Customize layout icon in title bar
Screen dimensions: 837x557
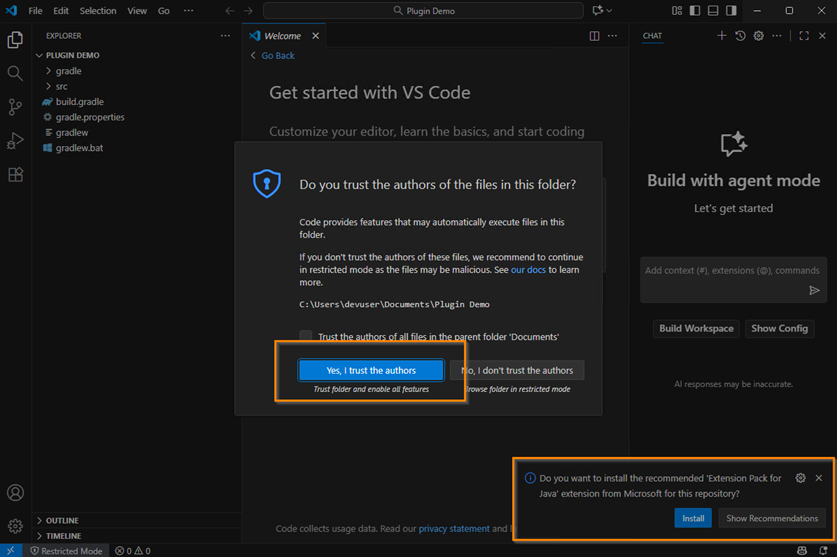[x=677, y=11]
